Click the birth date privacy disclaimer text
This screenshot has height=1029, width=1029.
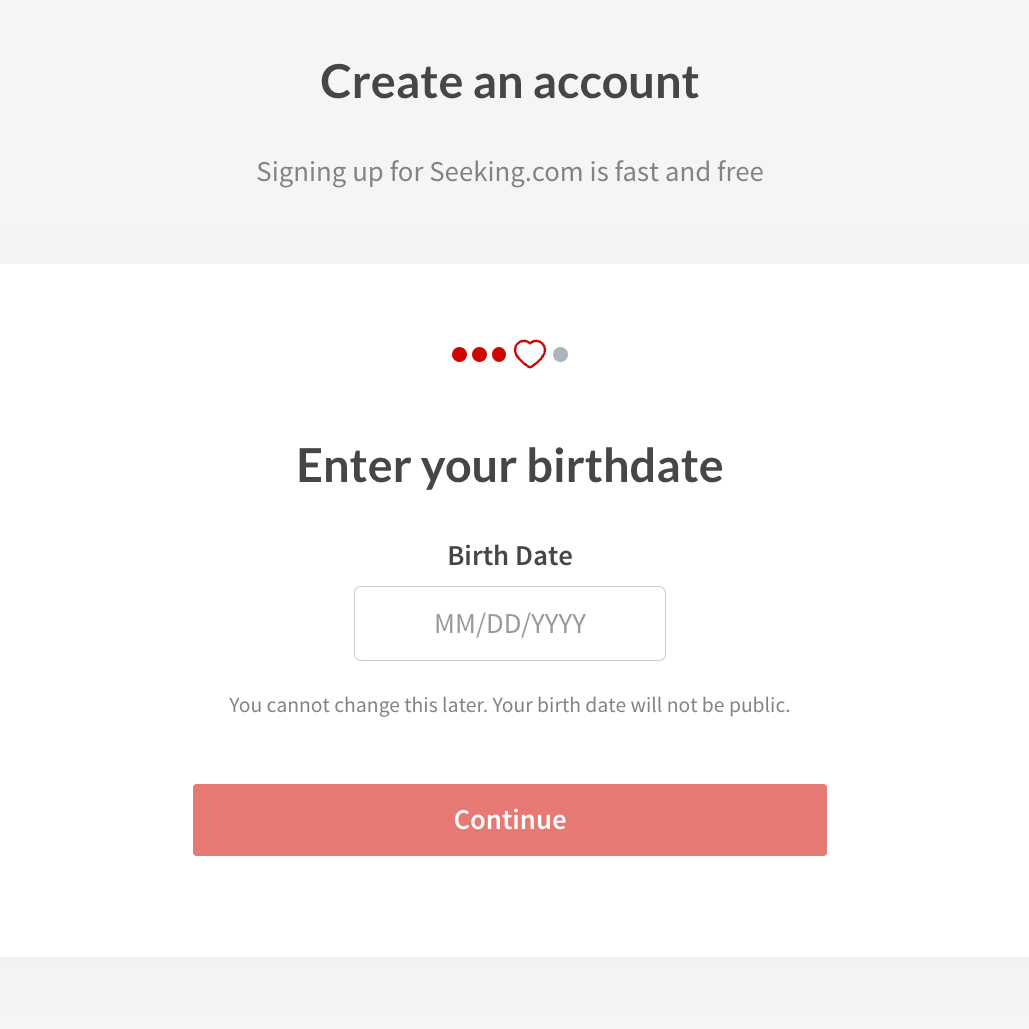510,704
